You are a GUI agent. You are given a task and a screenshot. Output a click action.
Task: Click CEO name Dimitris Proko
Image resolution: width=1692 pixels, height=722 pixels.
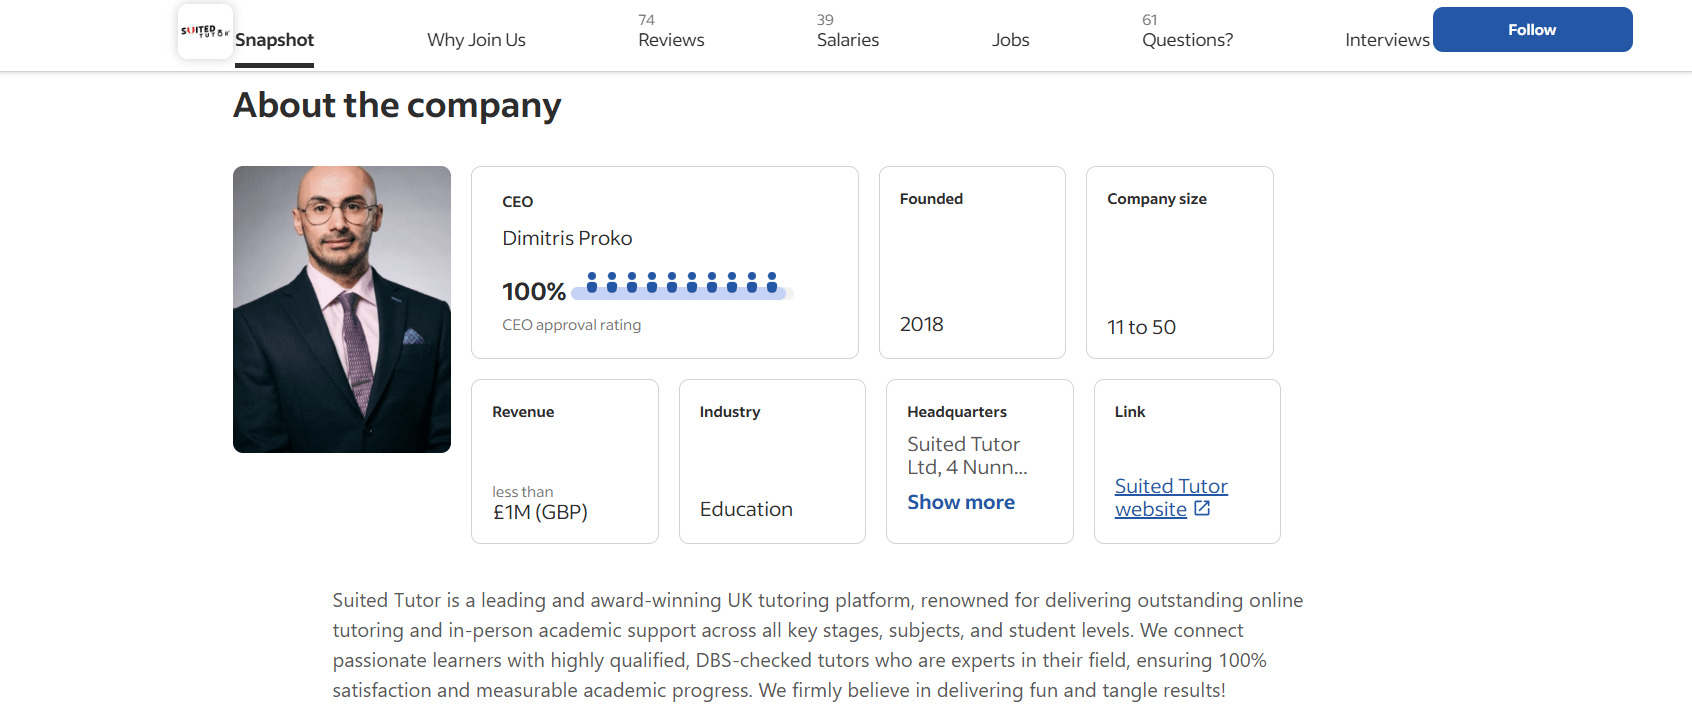(567, 238)
